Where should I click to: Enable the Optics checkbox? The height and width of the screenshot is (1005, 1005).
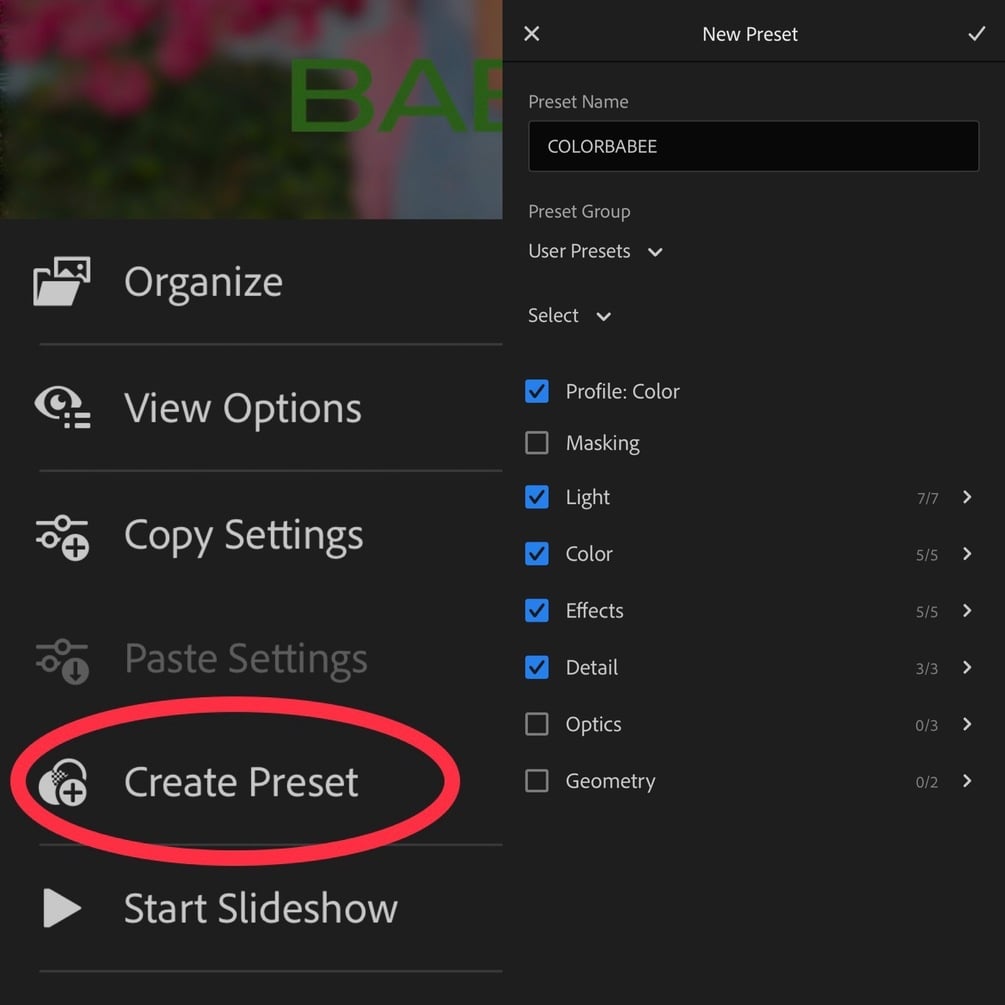click(537, 724)
